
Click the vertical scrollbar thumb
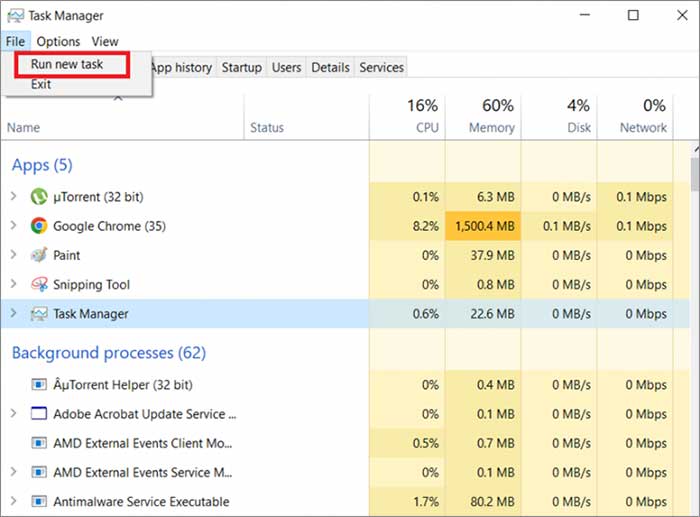(x=695, y=174)
